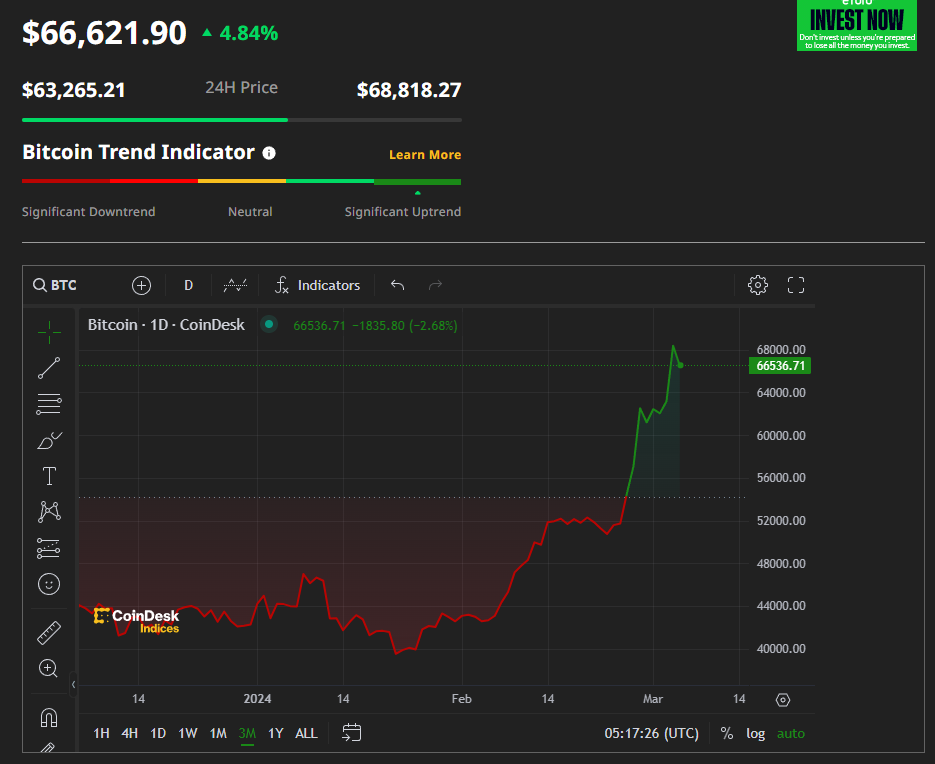Open the XABCD pattern tool
Viewport: 935px width, 764px height.
point(49,512)
